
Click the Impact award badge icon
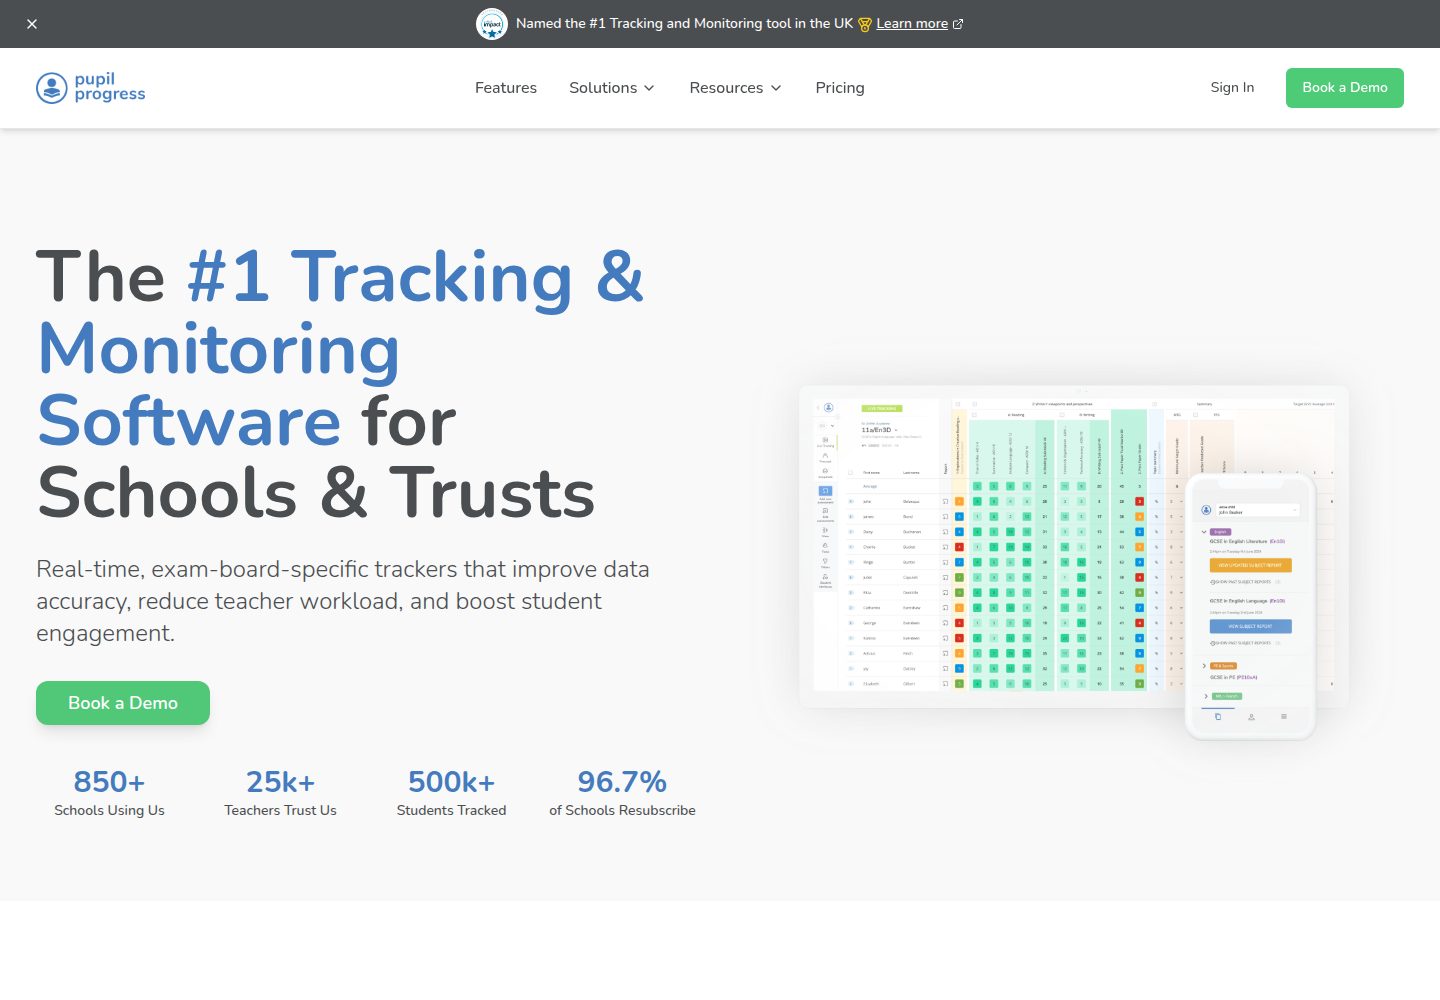tap(491, 24)
